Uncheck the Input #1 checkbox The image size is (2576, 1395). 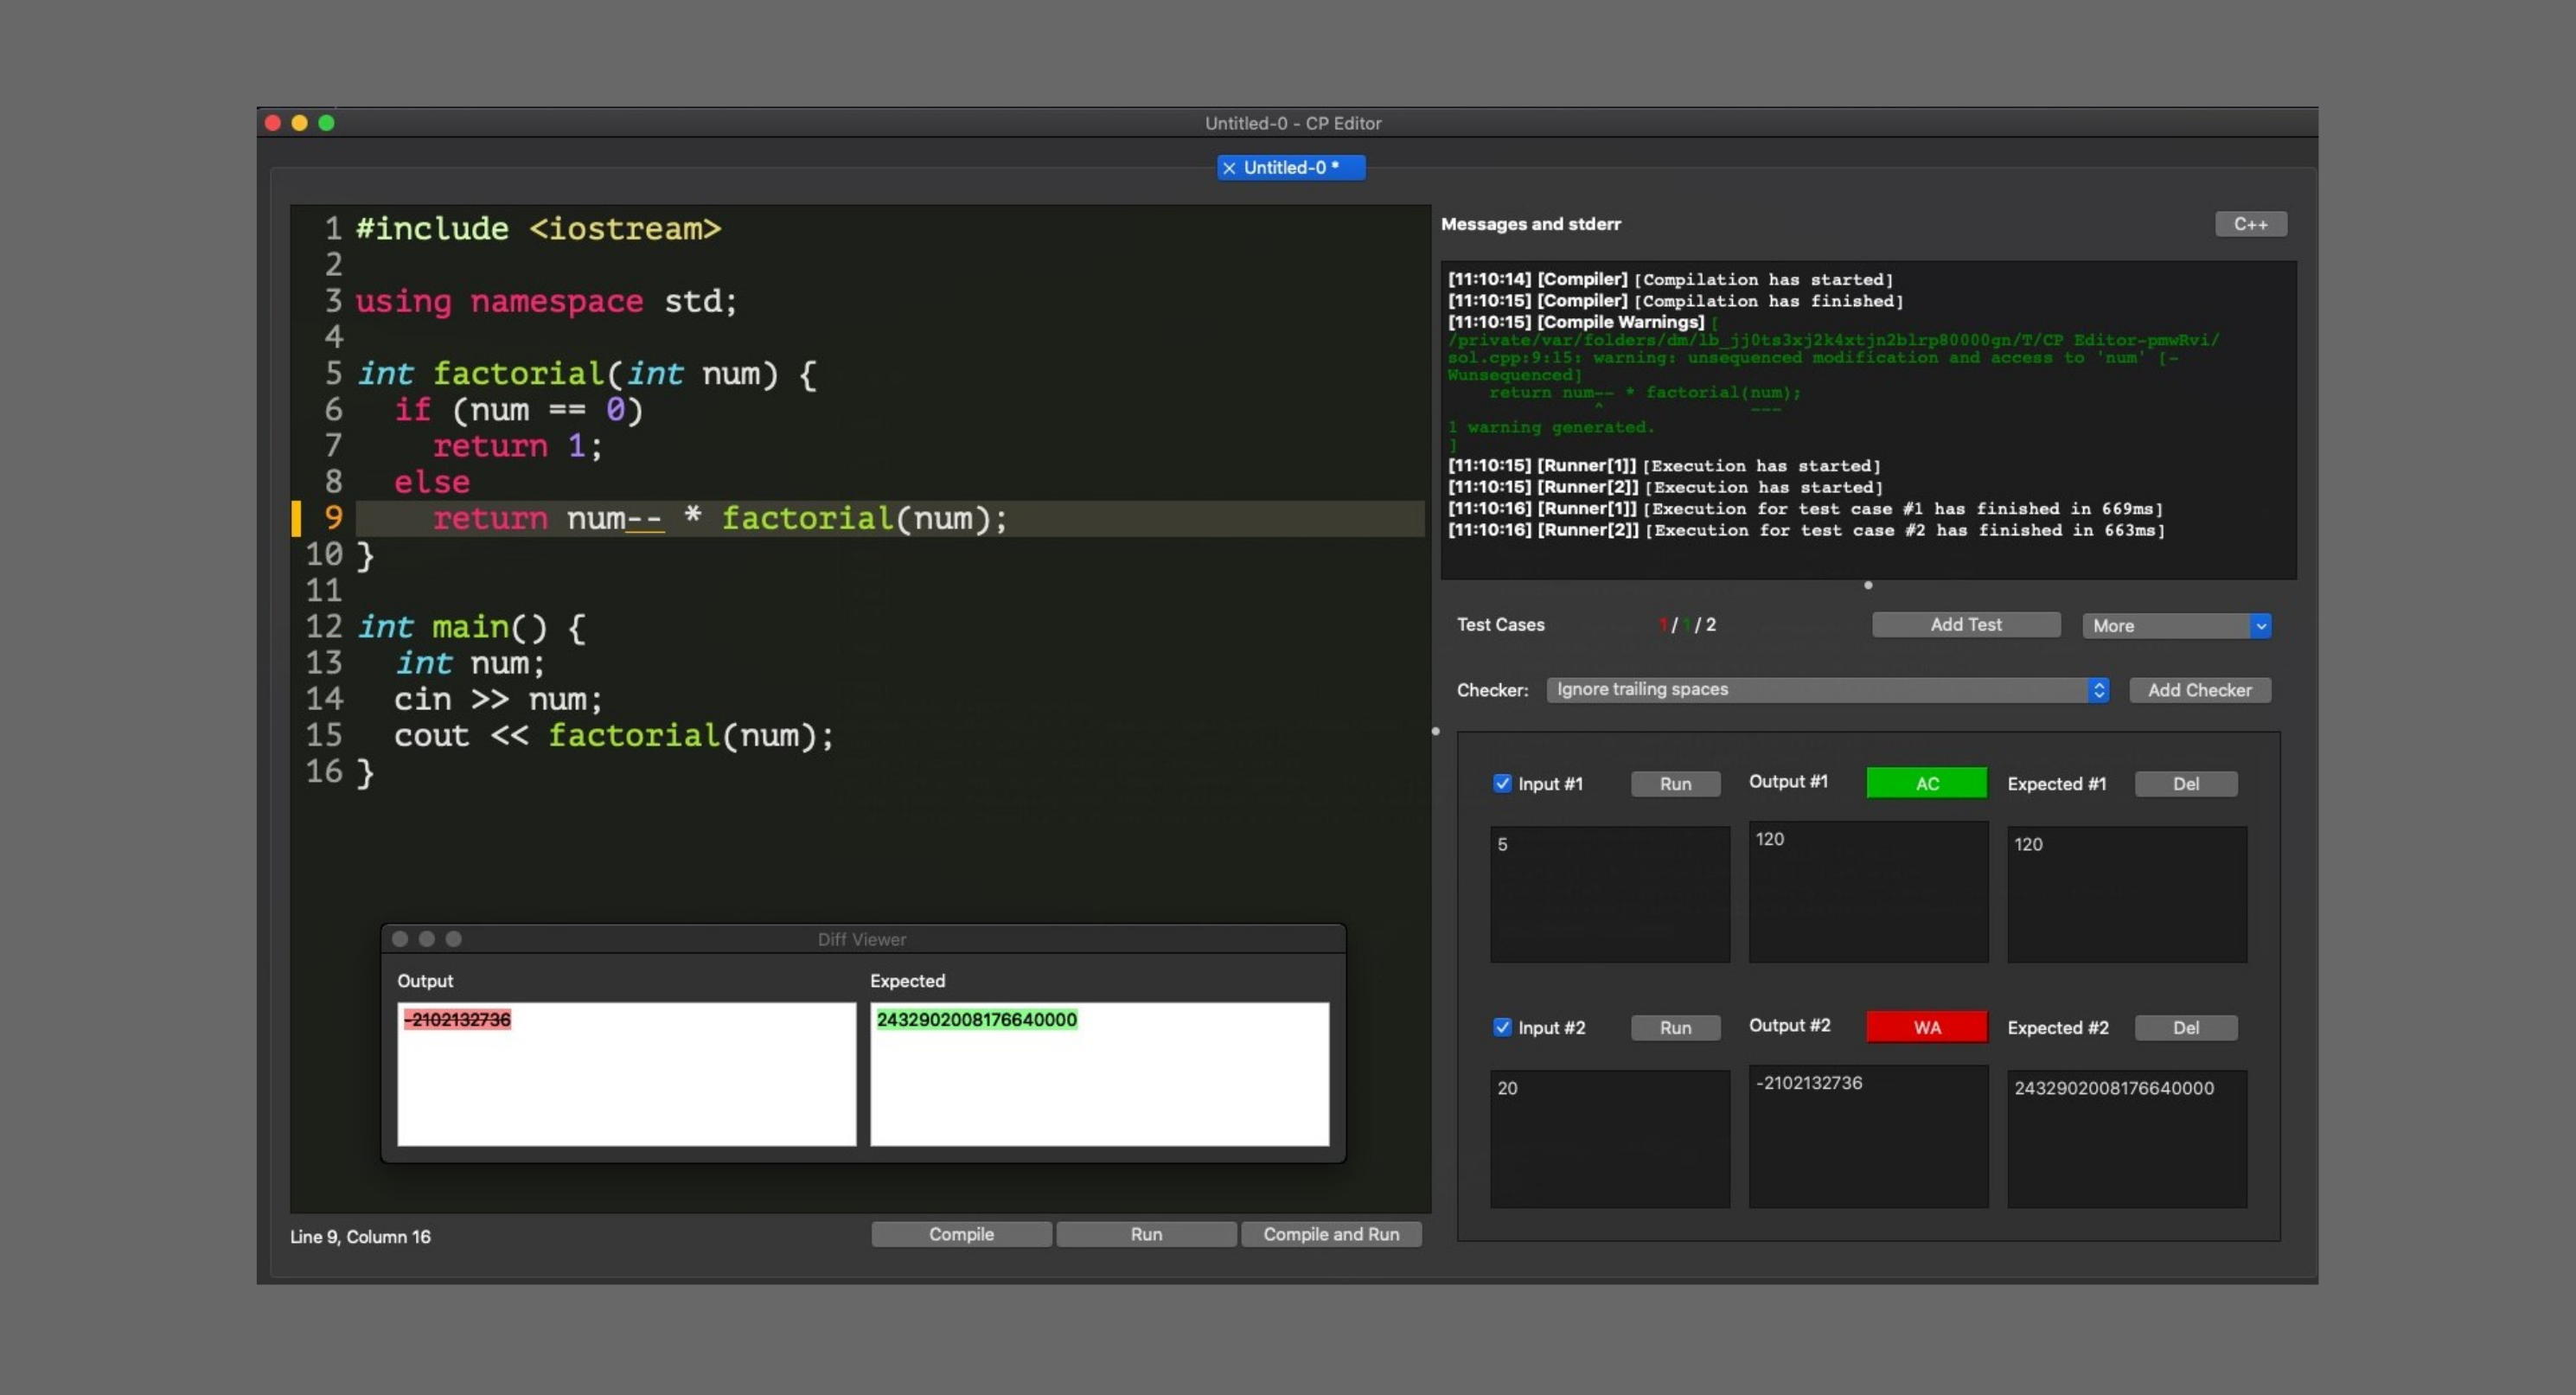[x=1501, y=783]
